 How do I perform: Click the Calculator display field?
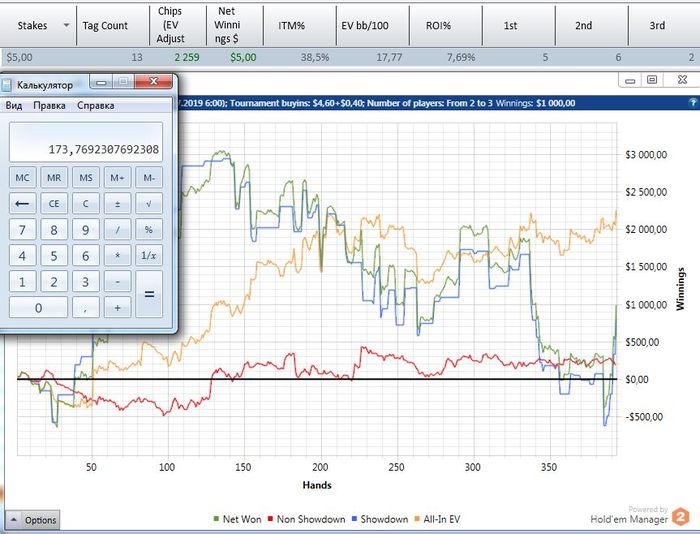click(86, 142)
